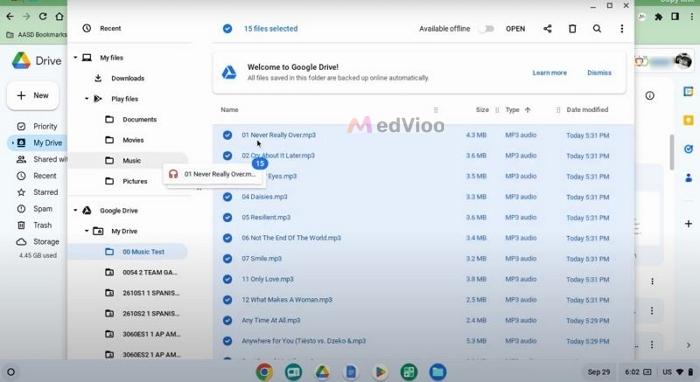This screenshot has height=382, width=700.
Task: Open Google Keep side panel icon
Action: (688, 120)
